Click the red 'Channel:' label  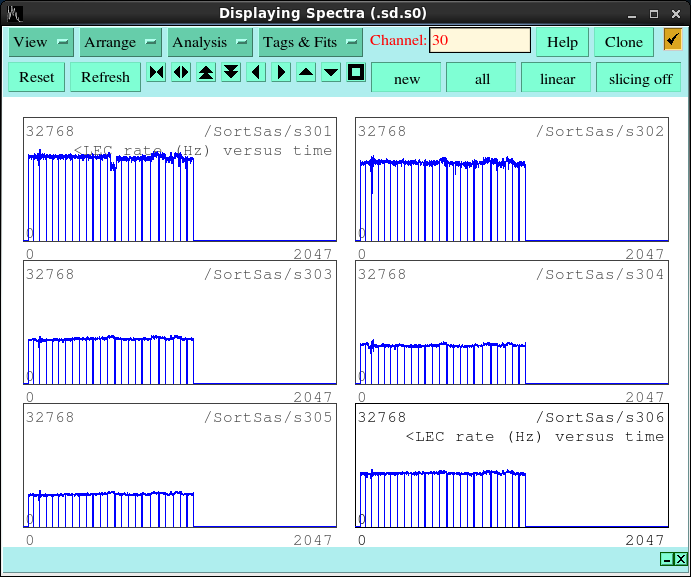pyautogui.click(x=398, y=40)
